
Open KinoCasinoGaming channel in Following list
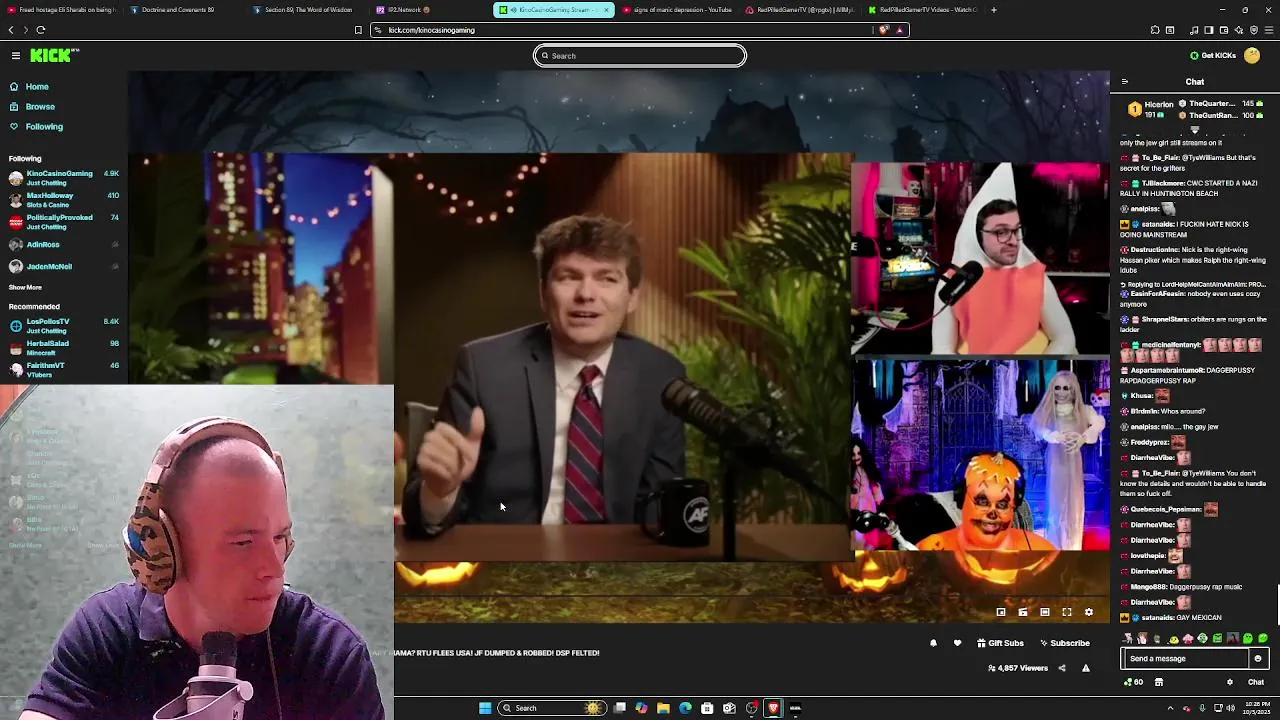64,178
